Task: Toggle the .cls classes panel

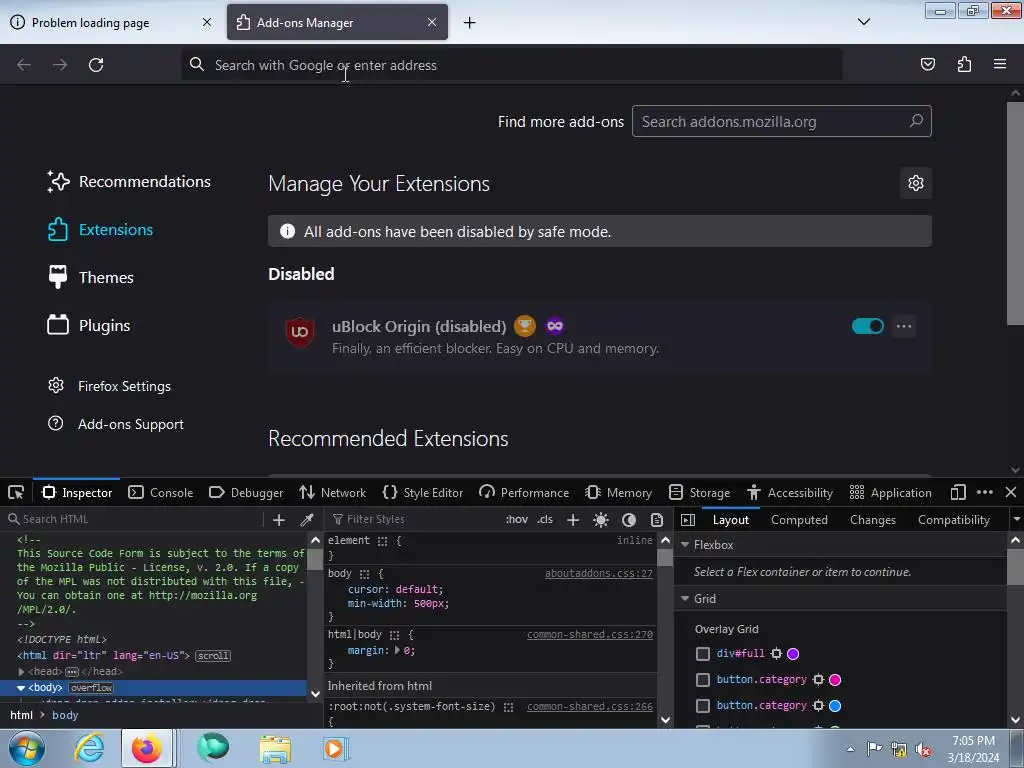Action: click(545, 520)
